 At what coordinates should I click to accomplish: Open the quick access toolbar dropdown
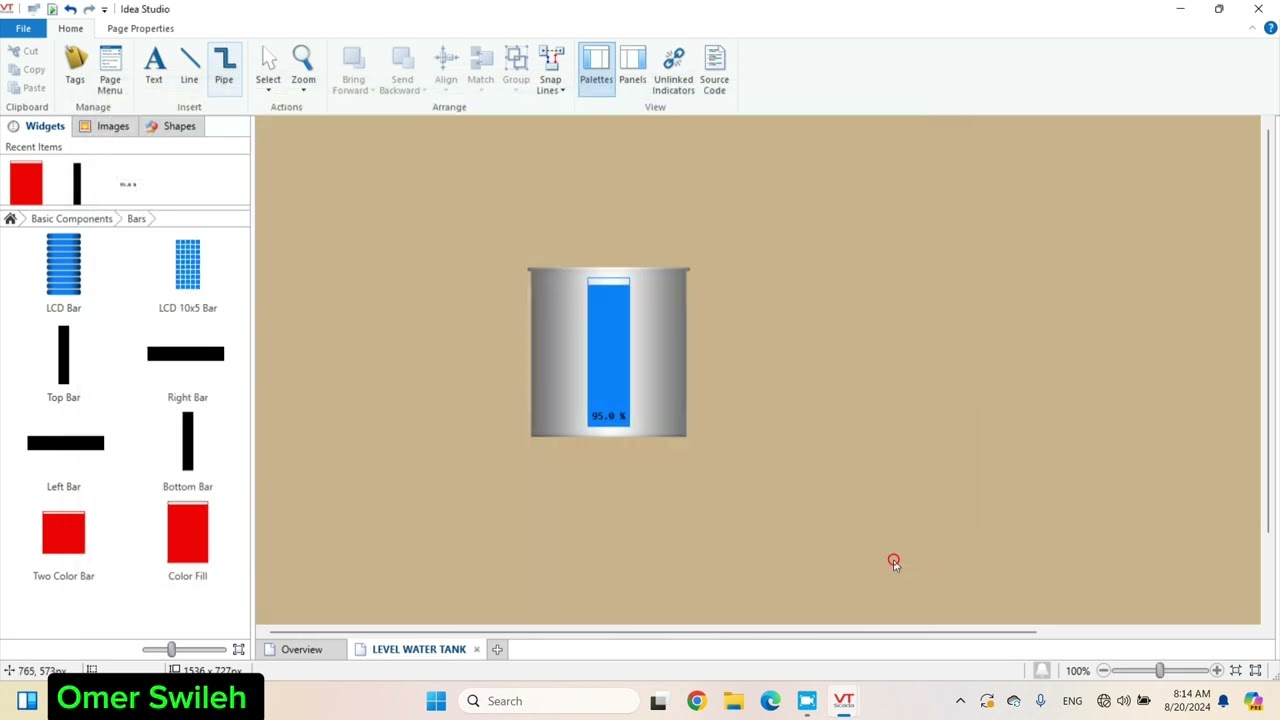click(x=104, y=10)
